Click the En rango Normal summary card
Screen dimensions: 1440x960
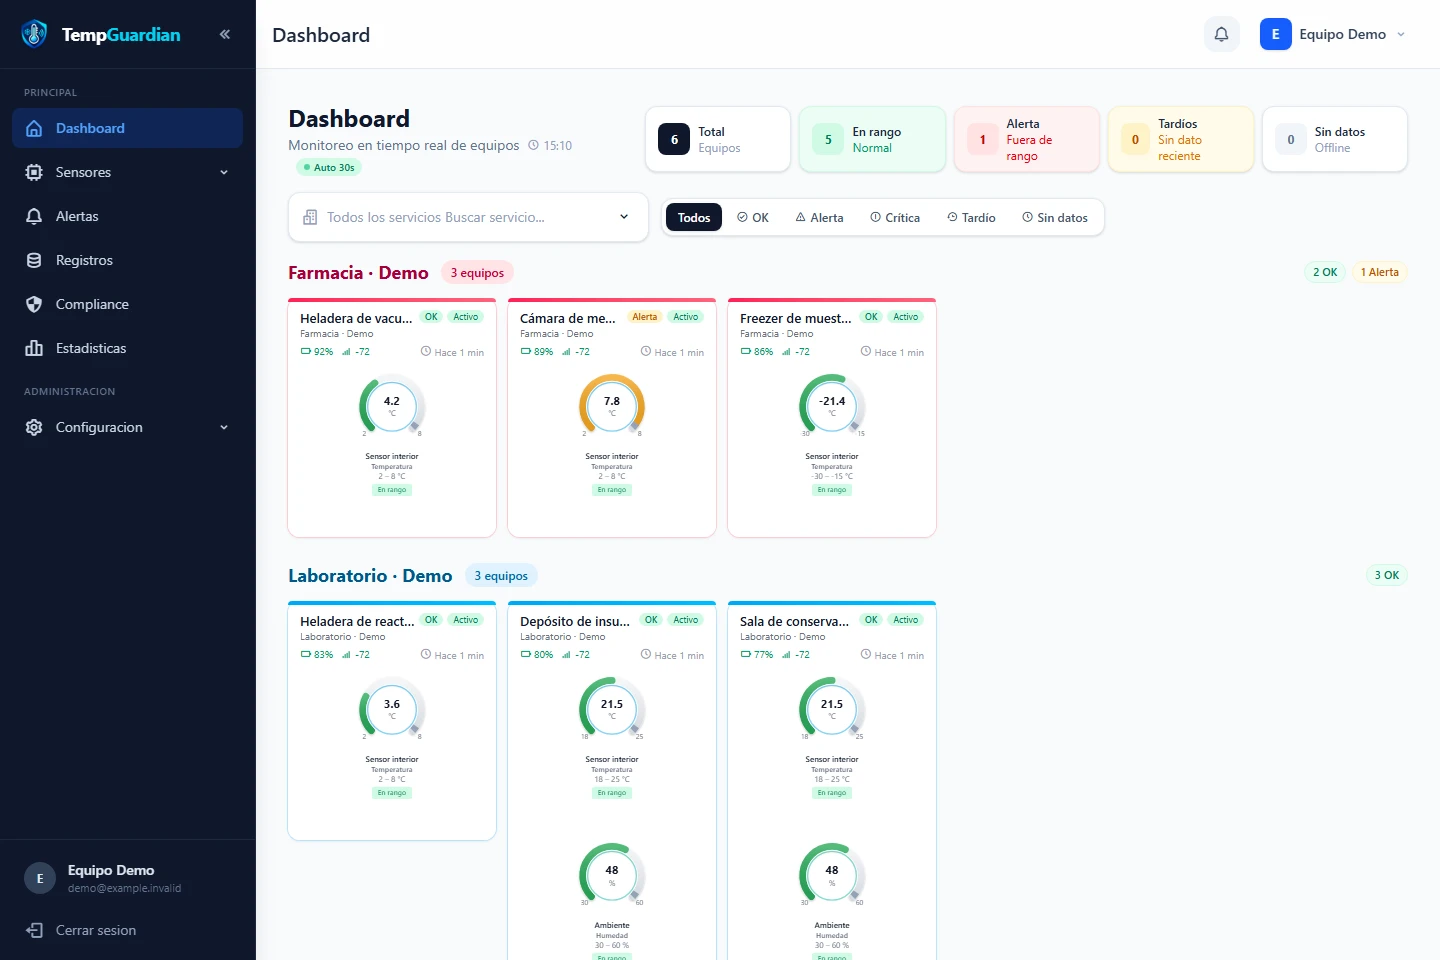[x=872, y=140]
